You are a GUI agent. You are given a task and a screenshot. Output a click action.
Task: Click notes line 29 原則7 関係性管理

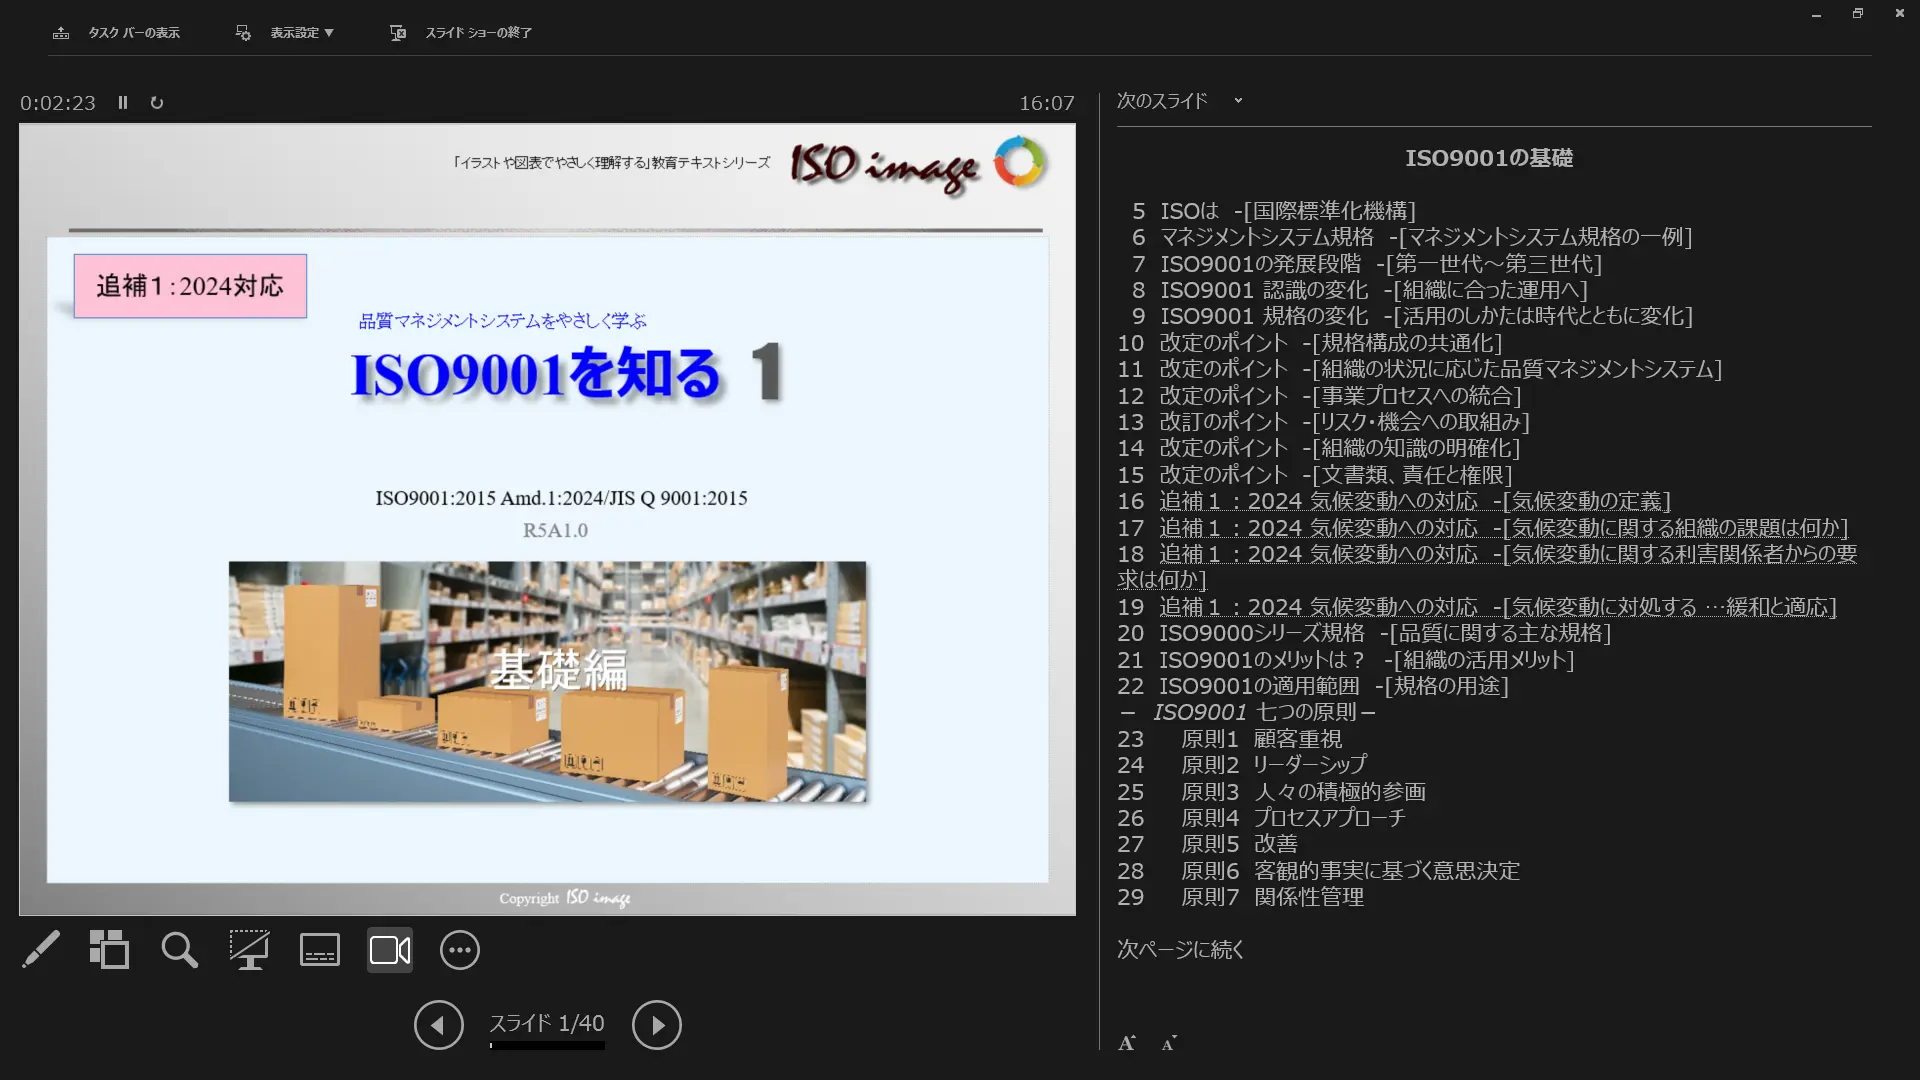pyautogui.click(x=1241, y=897)
